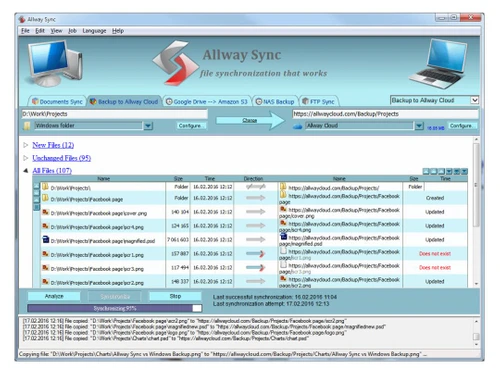Click the local magnified.psd Photoshop file icon
This screenshot has width=500, height=375.
[46, 239]
